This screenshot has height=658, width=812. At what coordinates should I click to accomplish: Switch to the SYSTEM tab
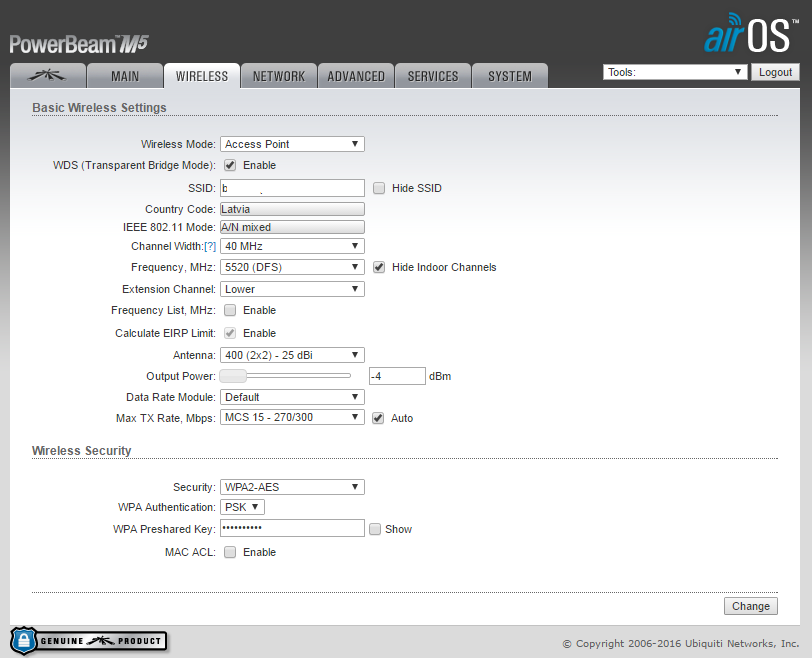click(510, 76)
